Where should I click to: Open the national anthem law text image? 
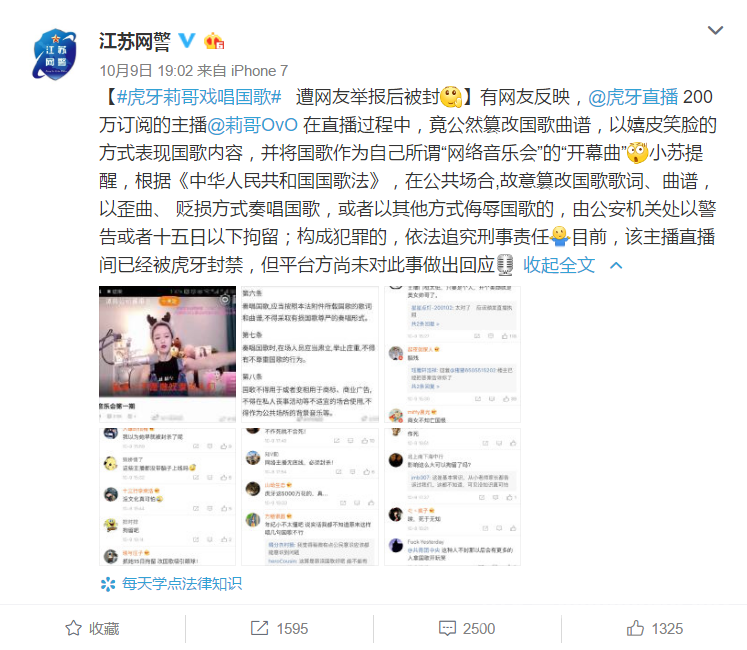[x=310, y=354]
